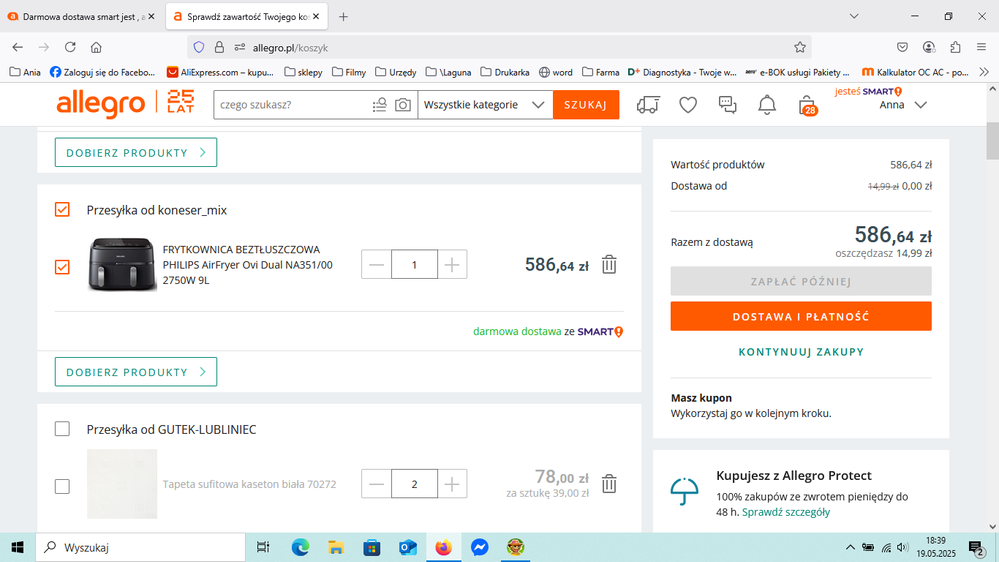
Task: Click the SZUKAJ search button
Action: click(x=586, y=104)
